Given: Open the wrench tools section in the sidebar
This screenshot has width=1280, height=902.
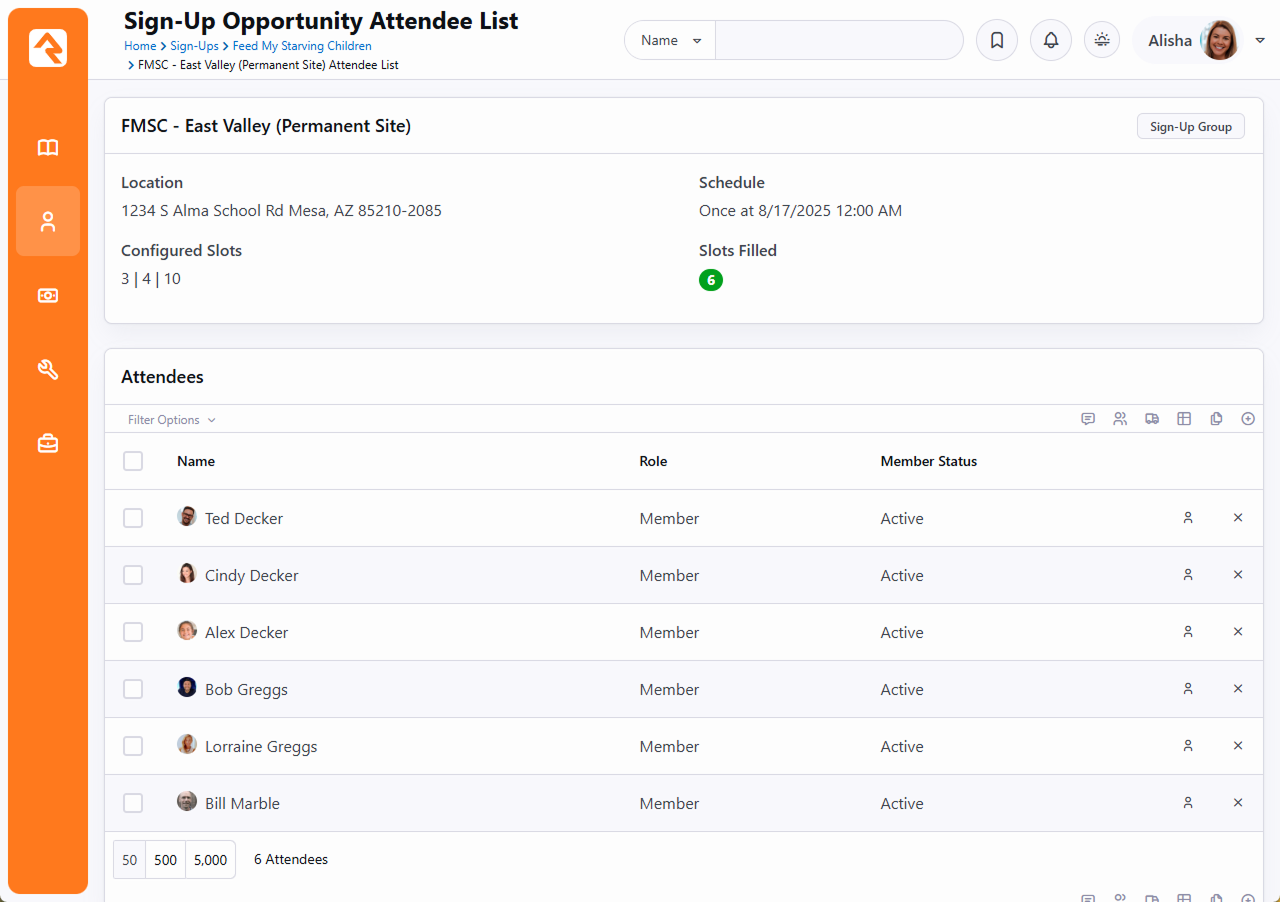Looking at the screenshot, I should click(x=48, y=370).
